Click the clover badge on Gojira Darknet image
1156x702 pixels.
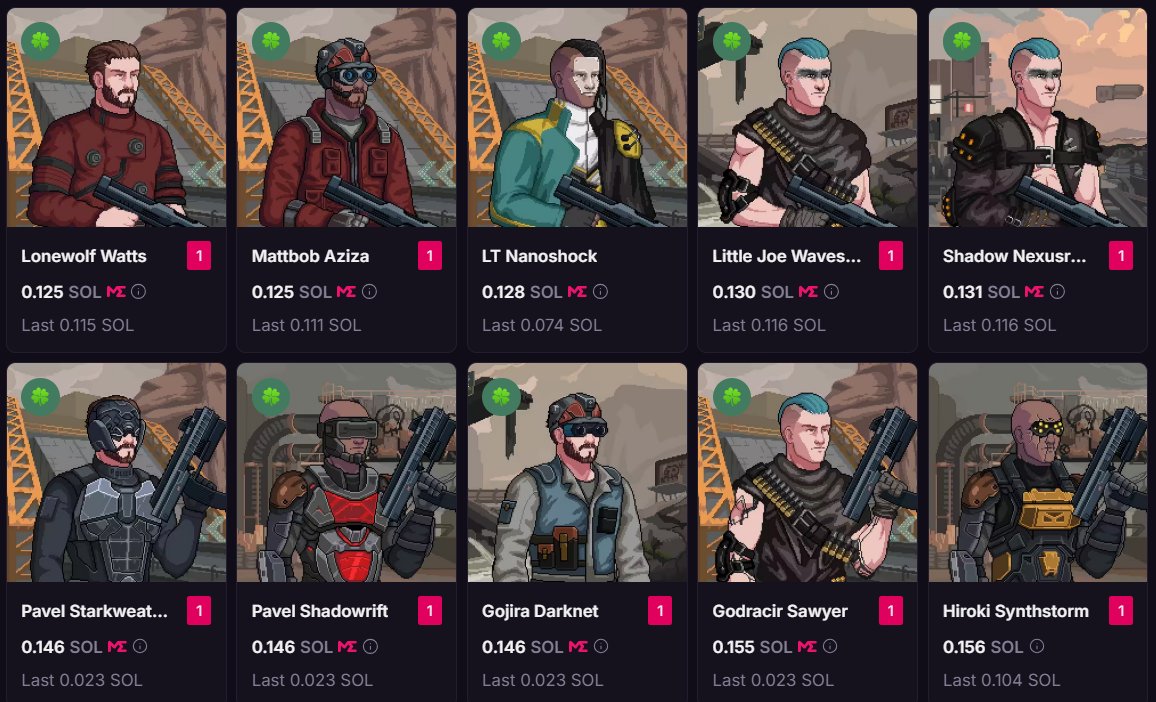click(501, 397)
